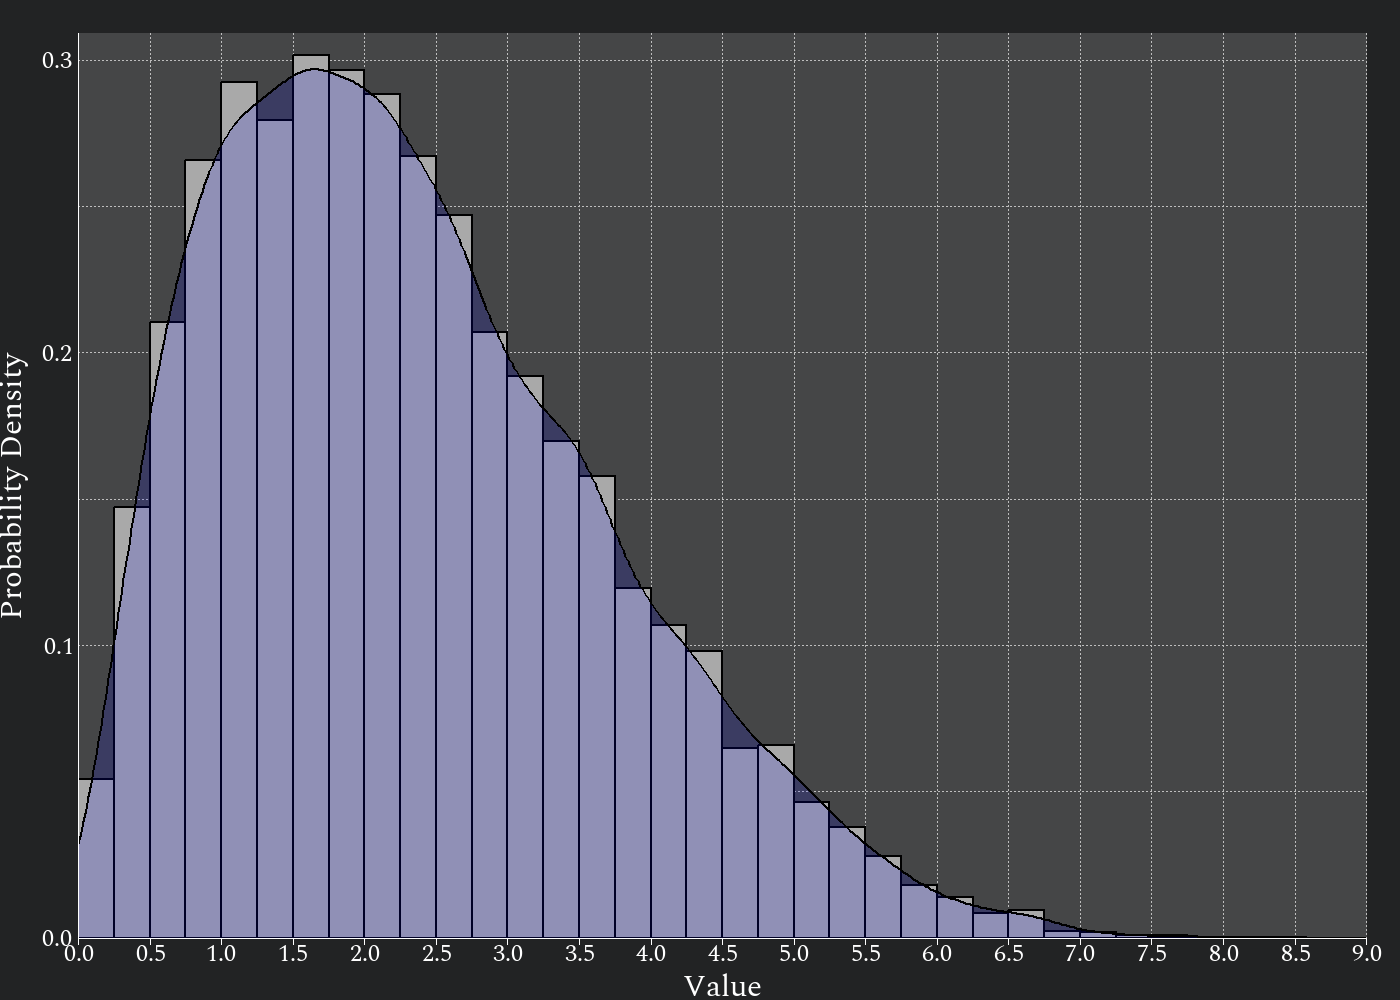Select the tallest histogram bar between 1.5 and 1.75

(311, 497)
